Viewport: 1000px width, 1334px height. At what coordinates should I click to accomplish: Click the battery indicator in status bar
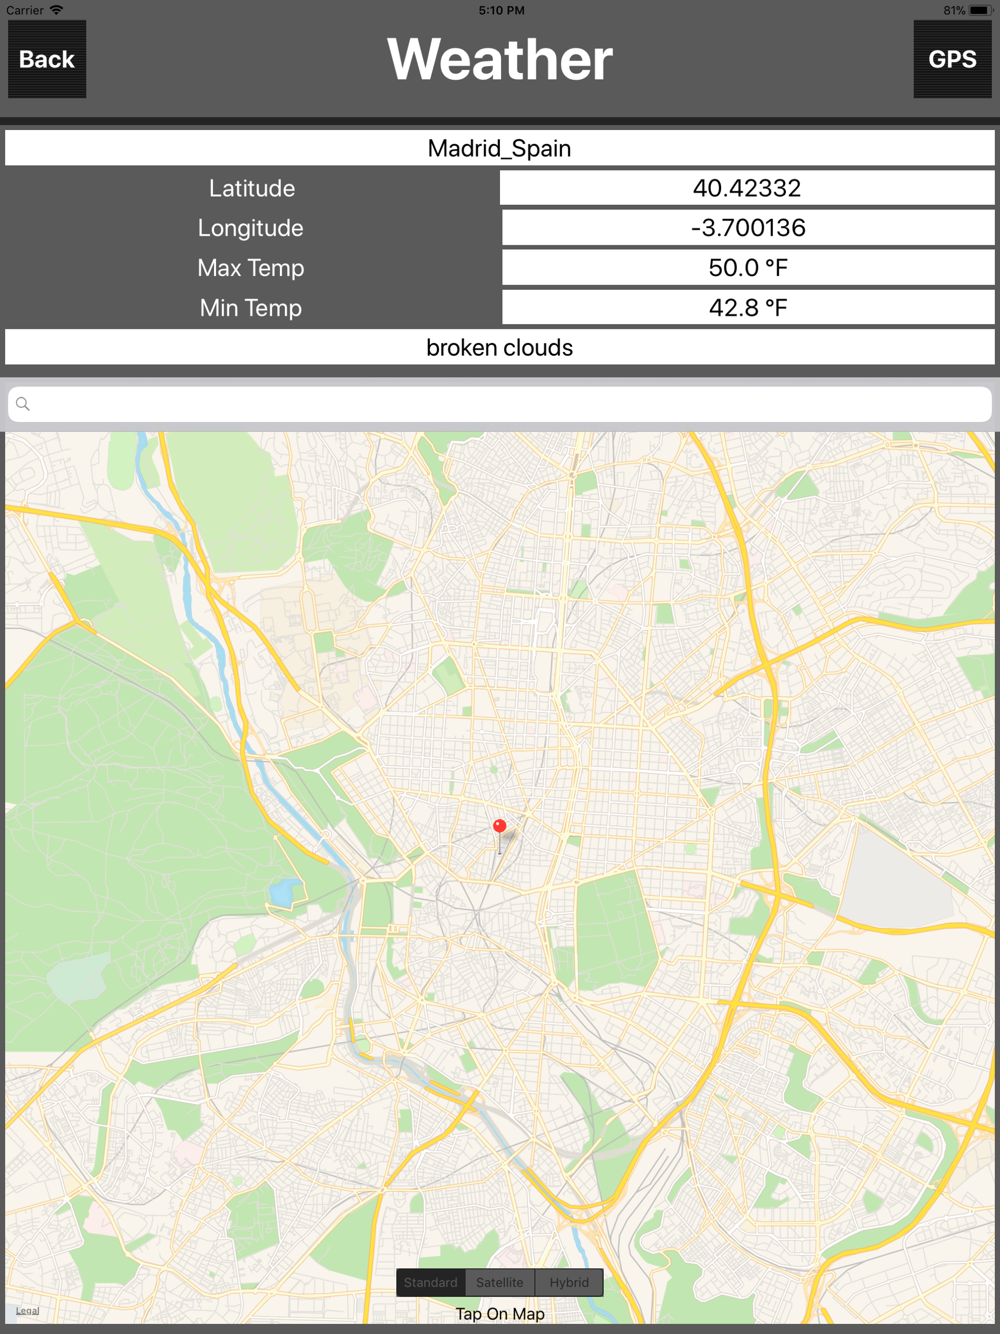point(979,10)
